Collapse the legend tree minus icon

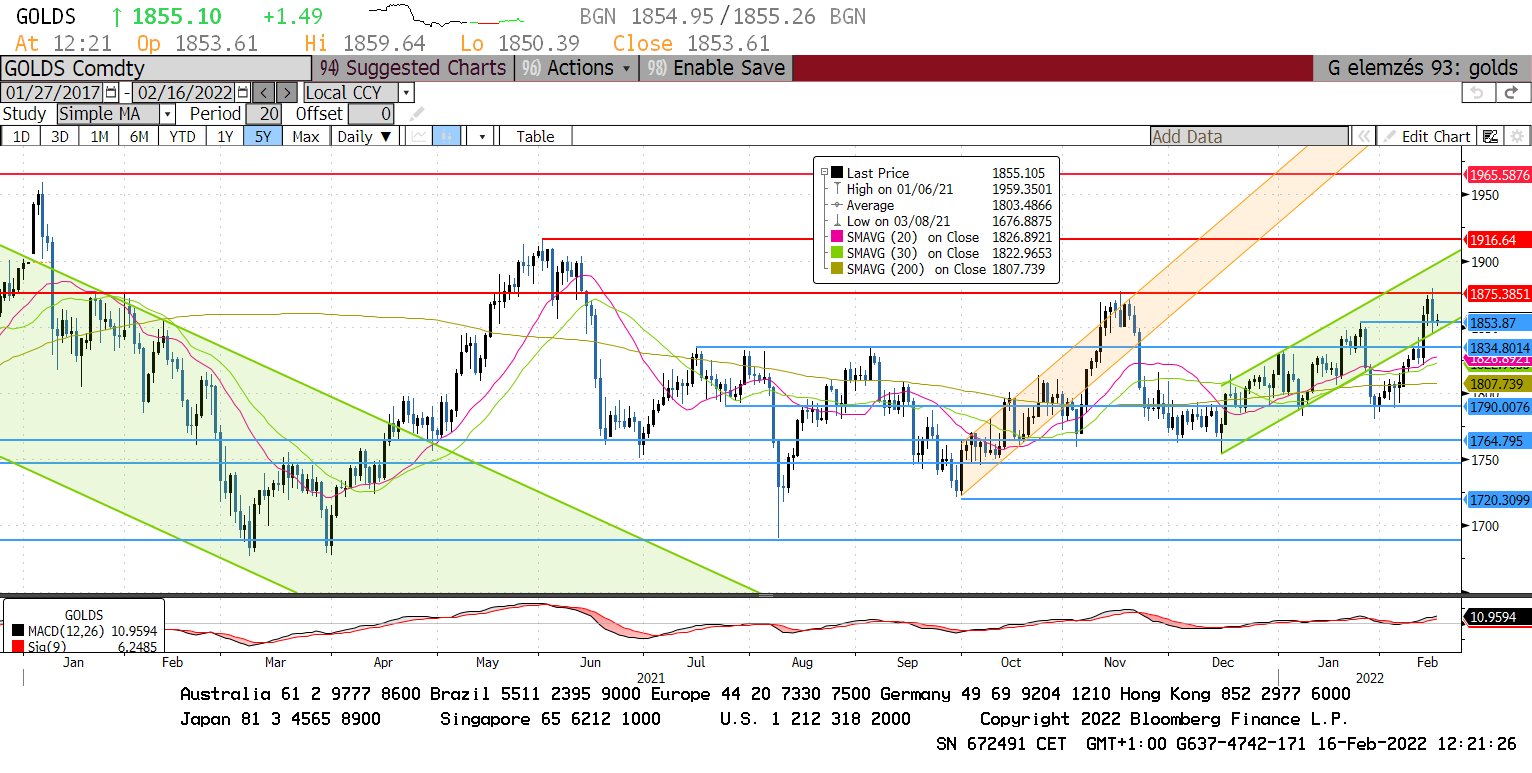tap(824, 173)
